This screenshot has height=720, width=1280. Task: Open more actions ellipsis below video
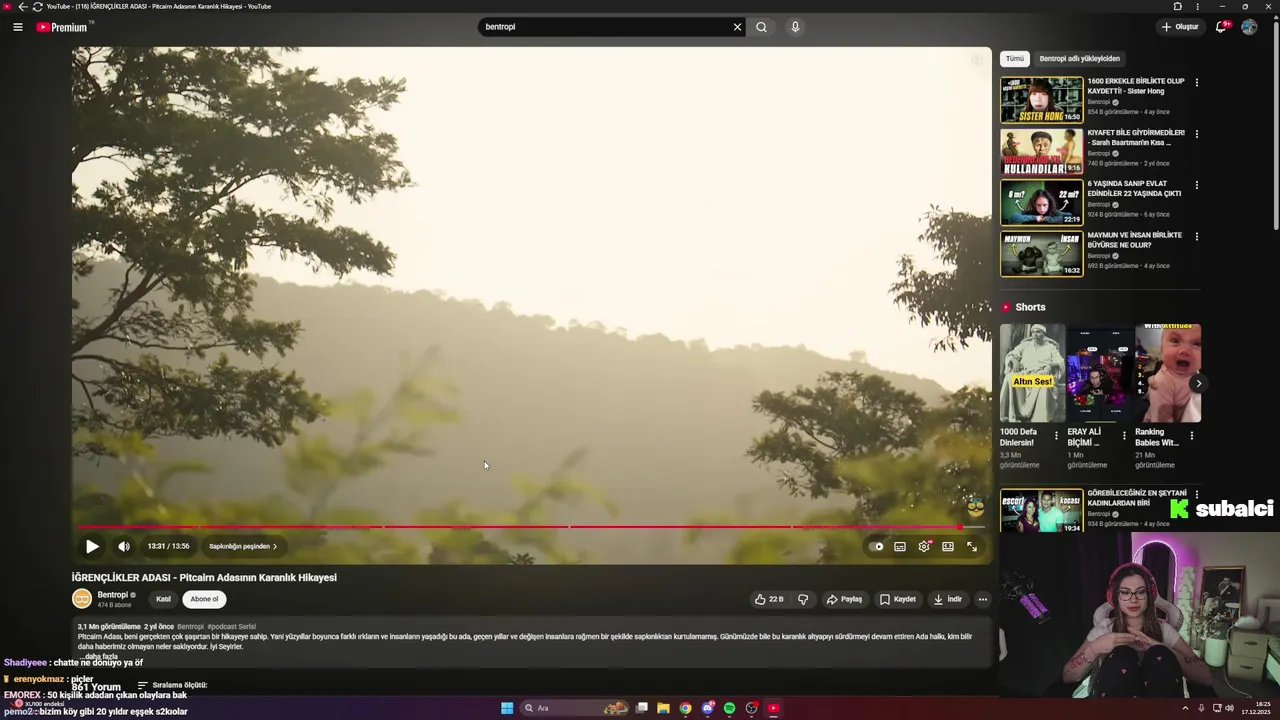coord(983,599)
